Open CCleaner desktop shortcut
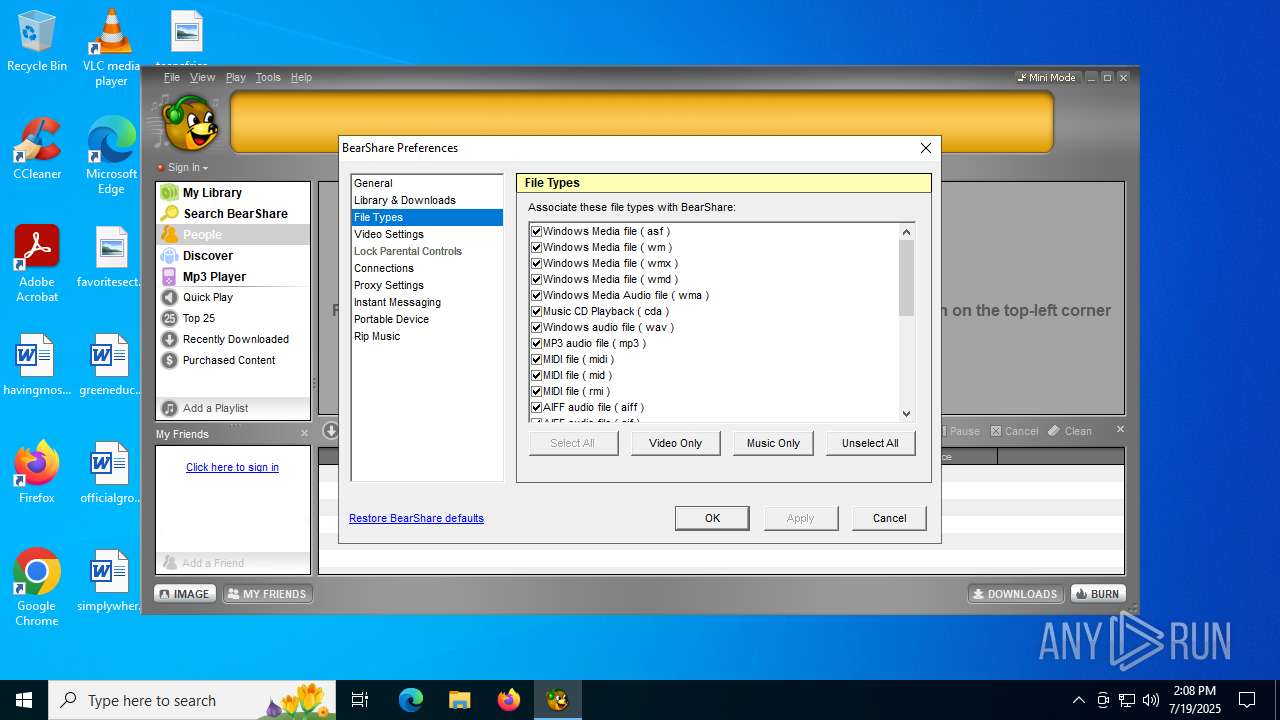 click(x=37, y=149)
